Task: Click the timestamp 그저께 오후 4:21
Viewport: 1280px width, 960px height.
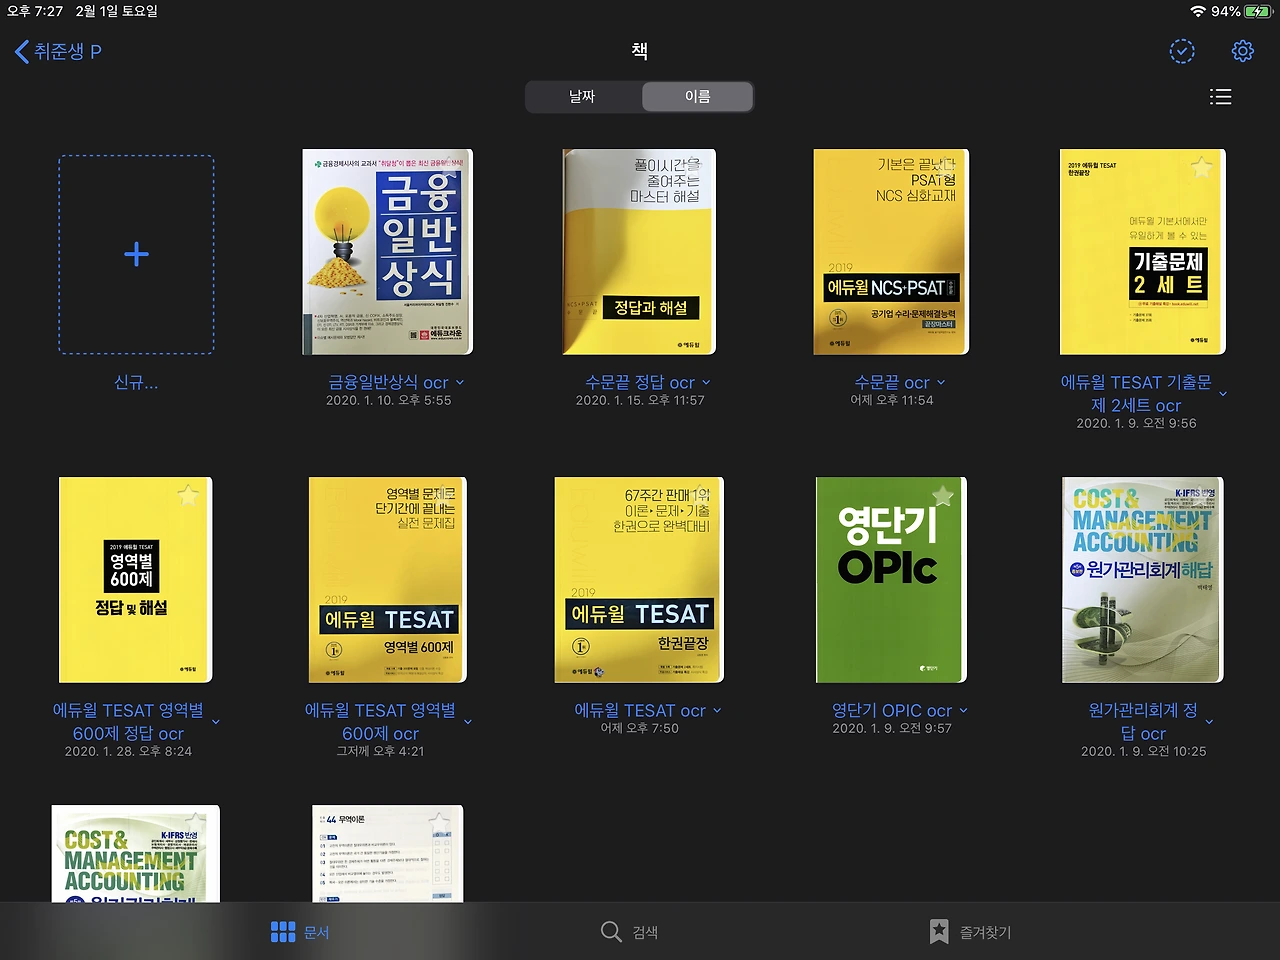Action: pyautogui.click(x=380, y=752)
